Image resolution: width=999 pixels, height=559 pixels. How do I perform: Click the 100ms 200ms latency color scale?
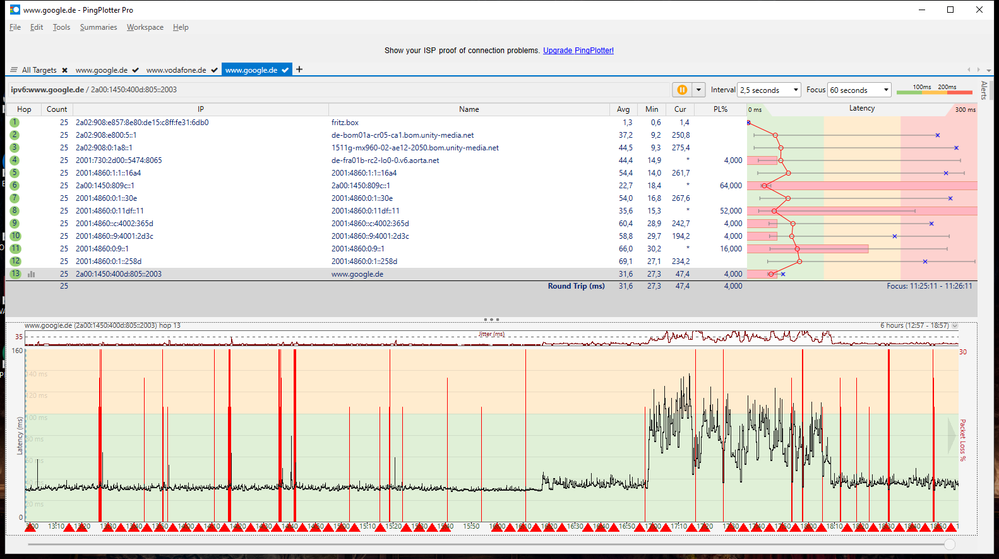click(934, 90)
